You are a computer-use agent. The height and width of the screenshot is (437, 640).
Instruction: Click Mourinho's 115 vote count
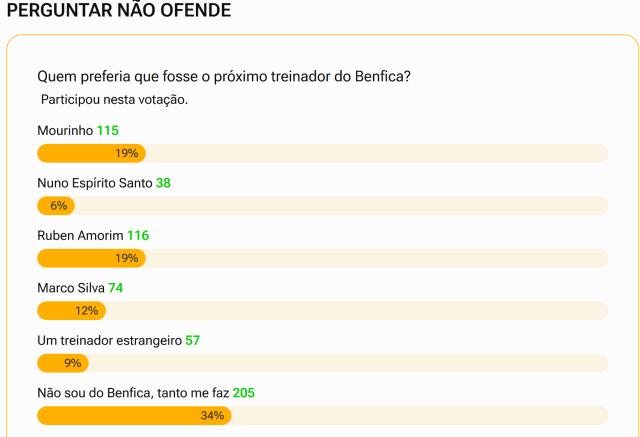(x=109, y=130)
